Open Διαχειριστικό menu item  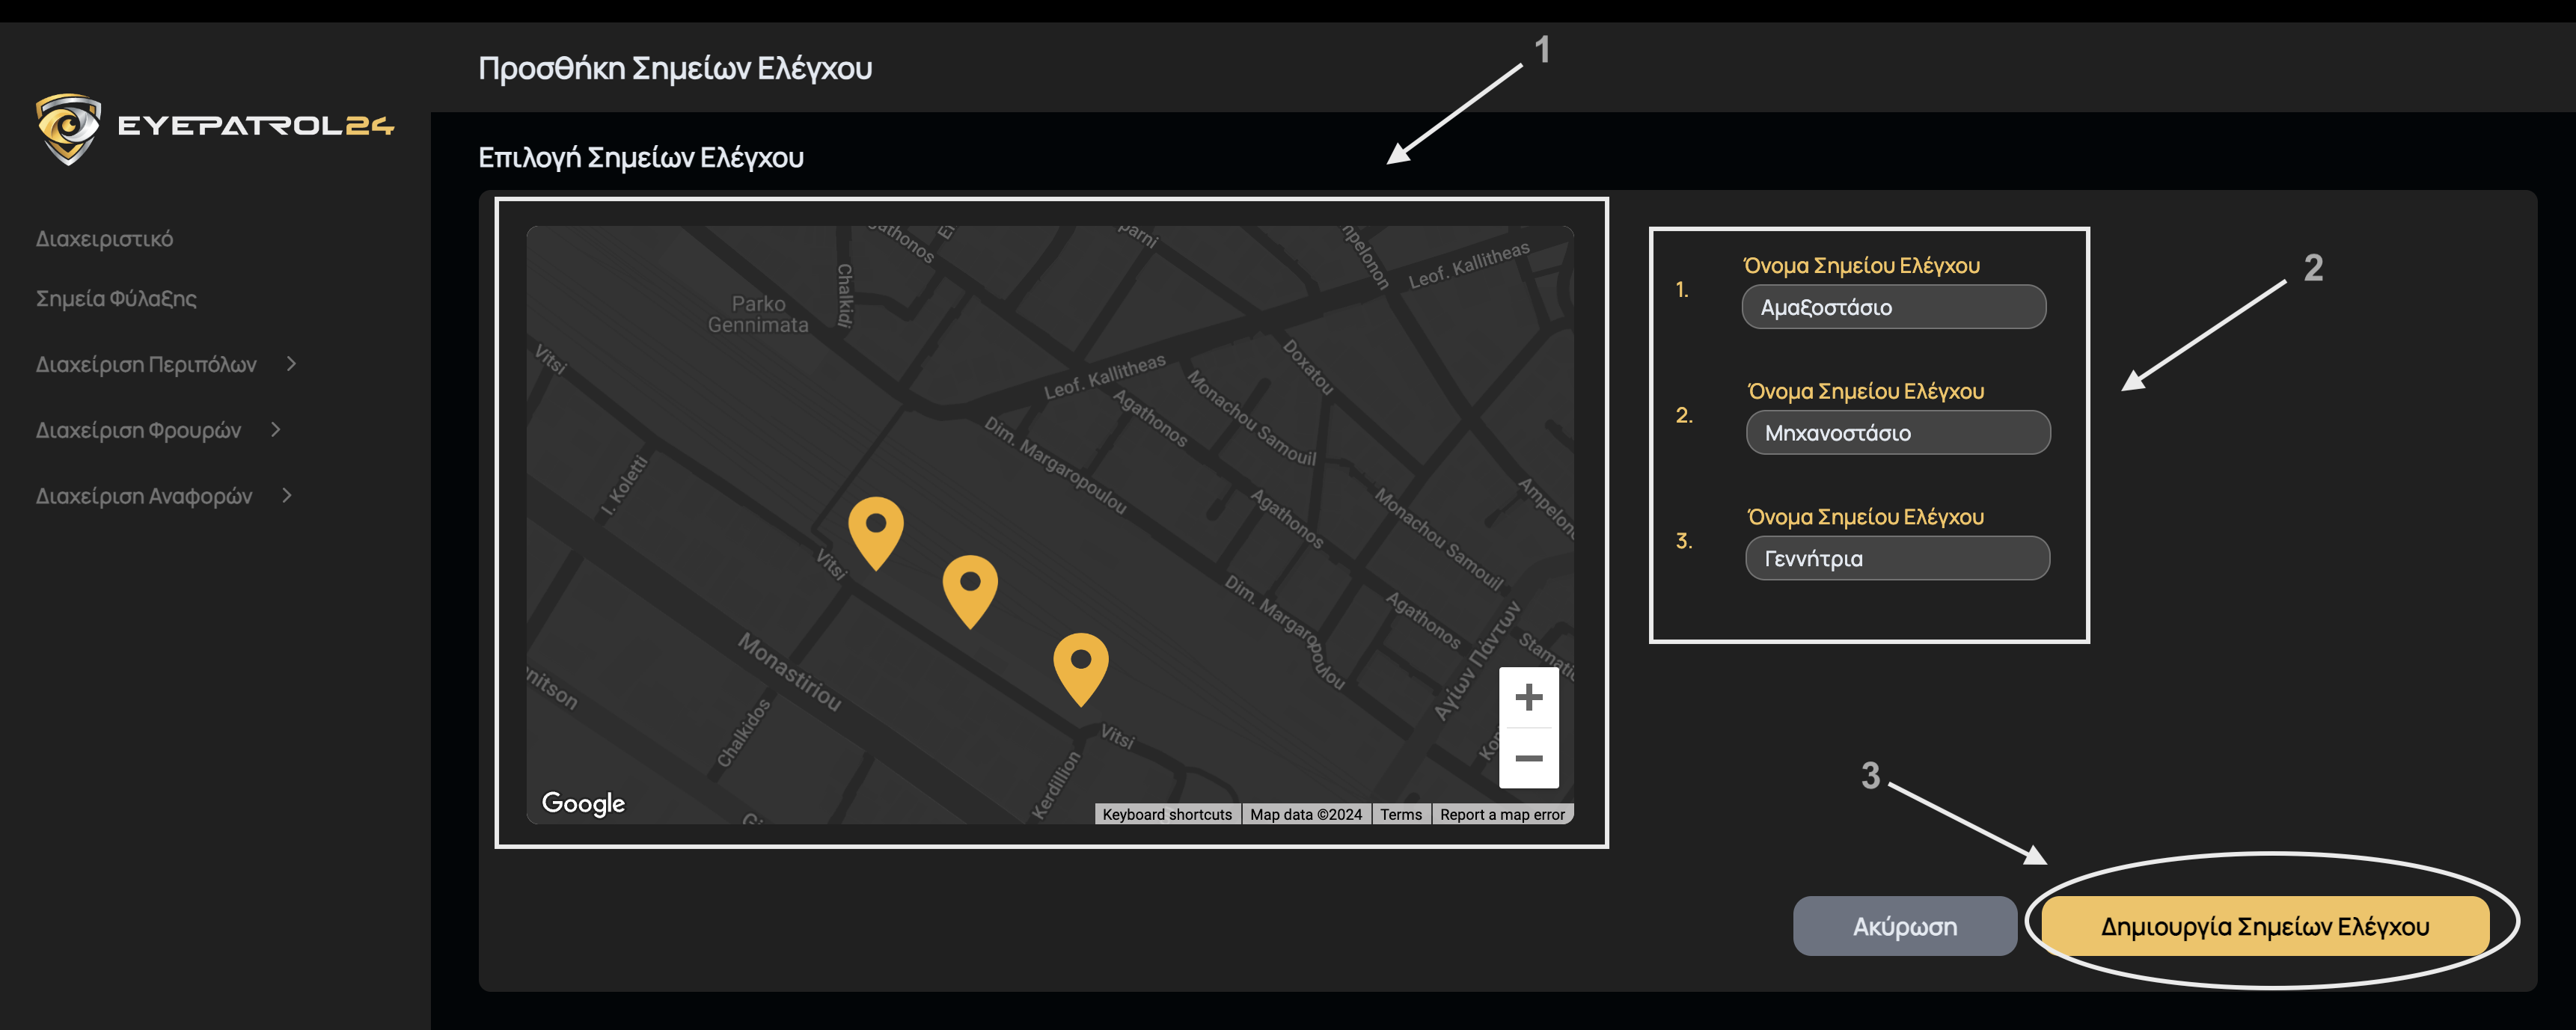click(104, 239)
